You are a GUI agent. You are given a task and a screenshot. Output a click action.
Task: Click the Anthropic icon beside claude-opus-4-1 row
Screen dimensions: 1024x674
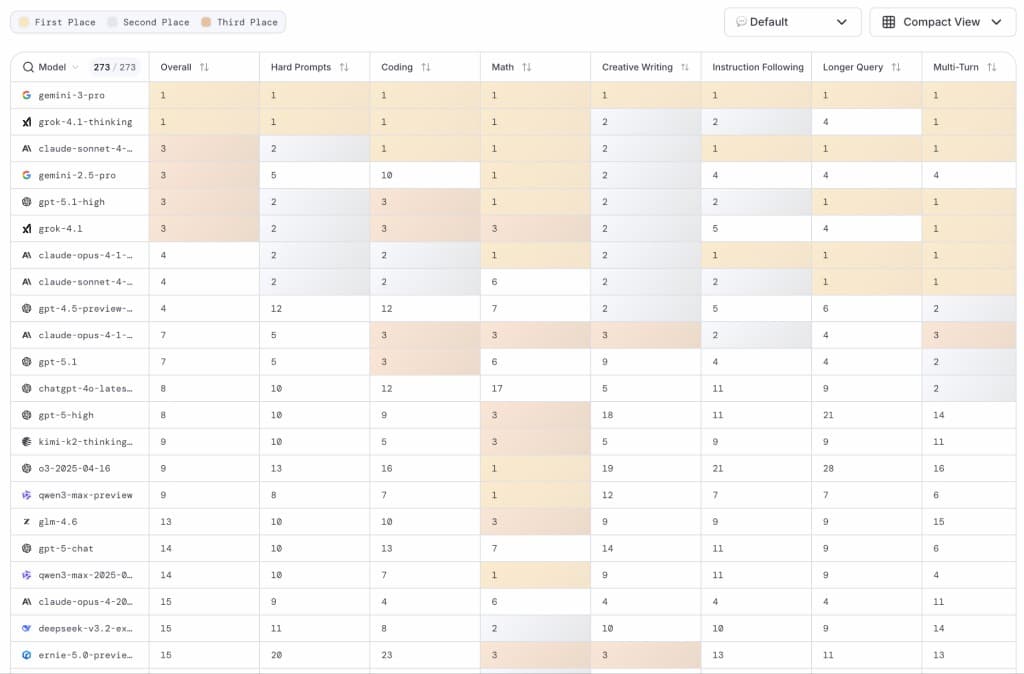coord(25,255)
